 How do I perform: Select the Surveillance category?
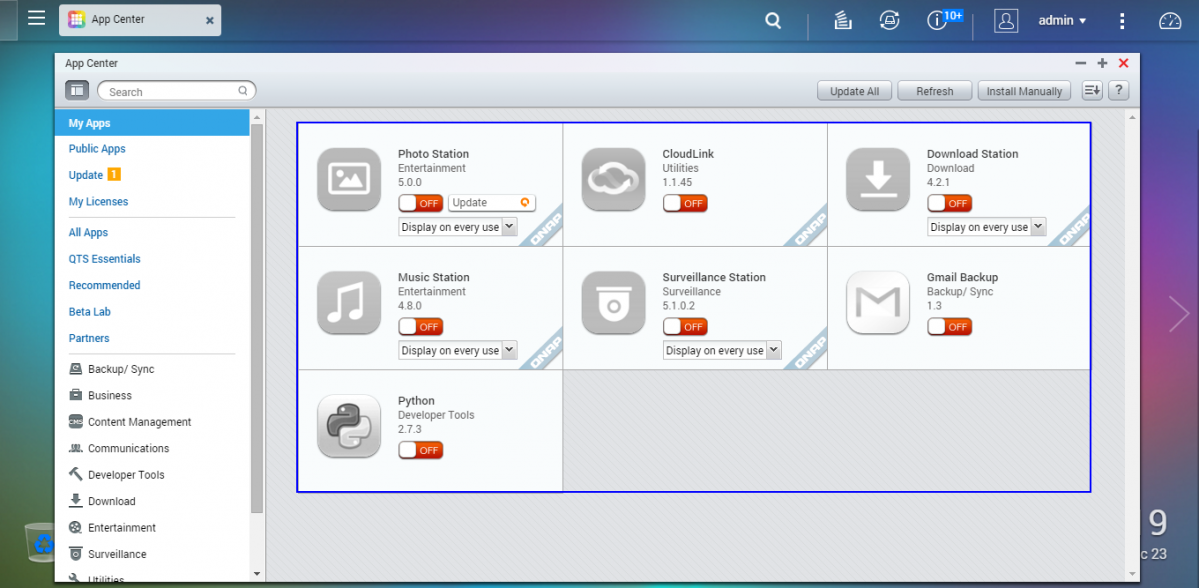108,554
